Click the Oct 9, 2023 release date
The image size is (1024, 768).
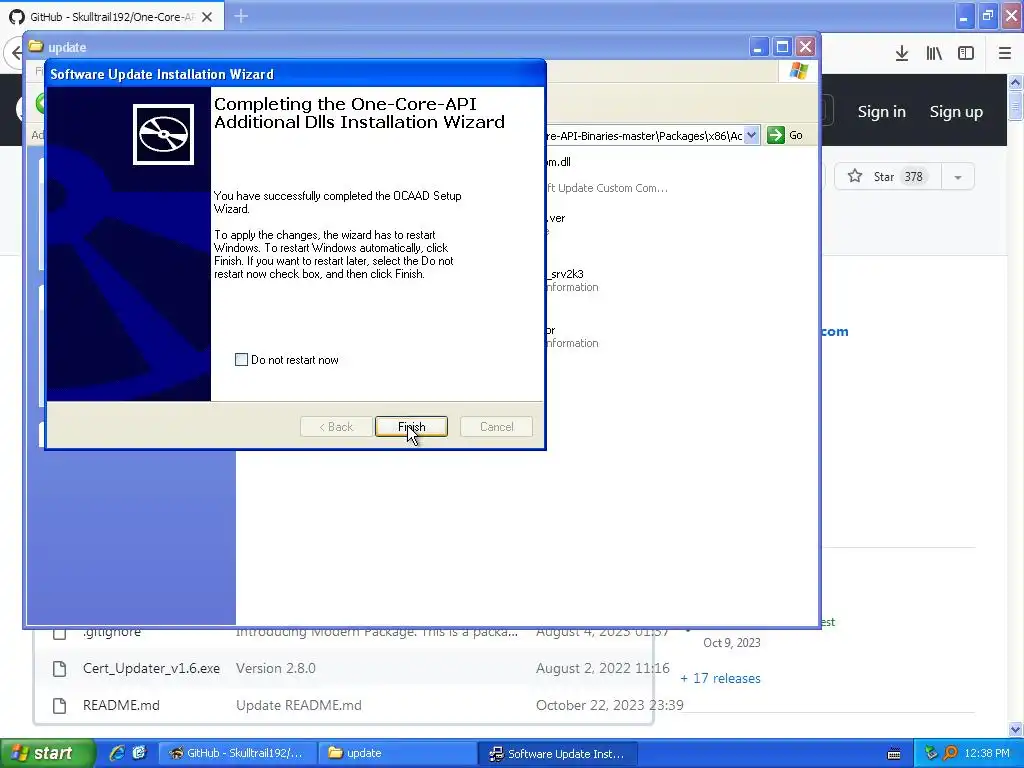point(731,643)
